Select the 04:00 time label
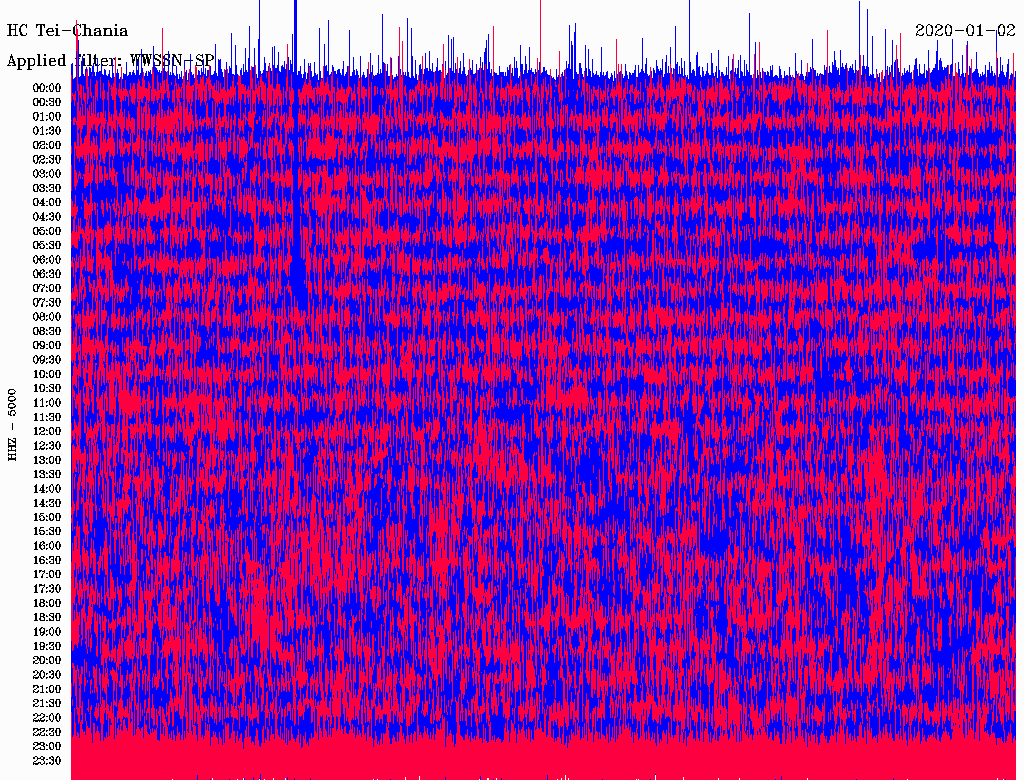 pyautogui.click(x=47, y=203)
